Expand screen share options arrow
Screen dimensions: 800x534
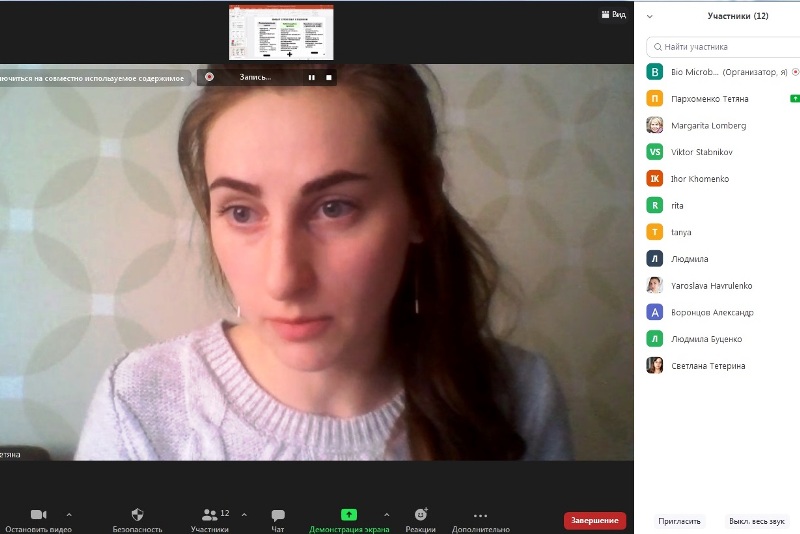tap(387, 515)
